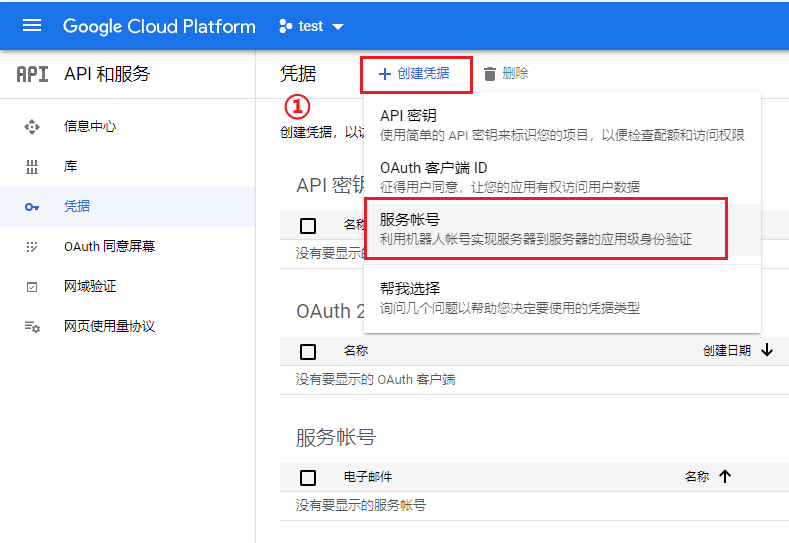The image size is (789, 543).
Task: Click the trash icon next to 删除
Action: click(x=489, y=73)
